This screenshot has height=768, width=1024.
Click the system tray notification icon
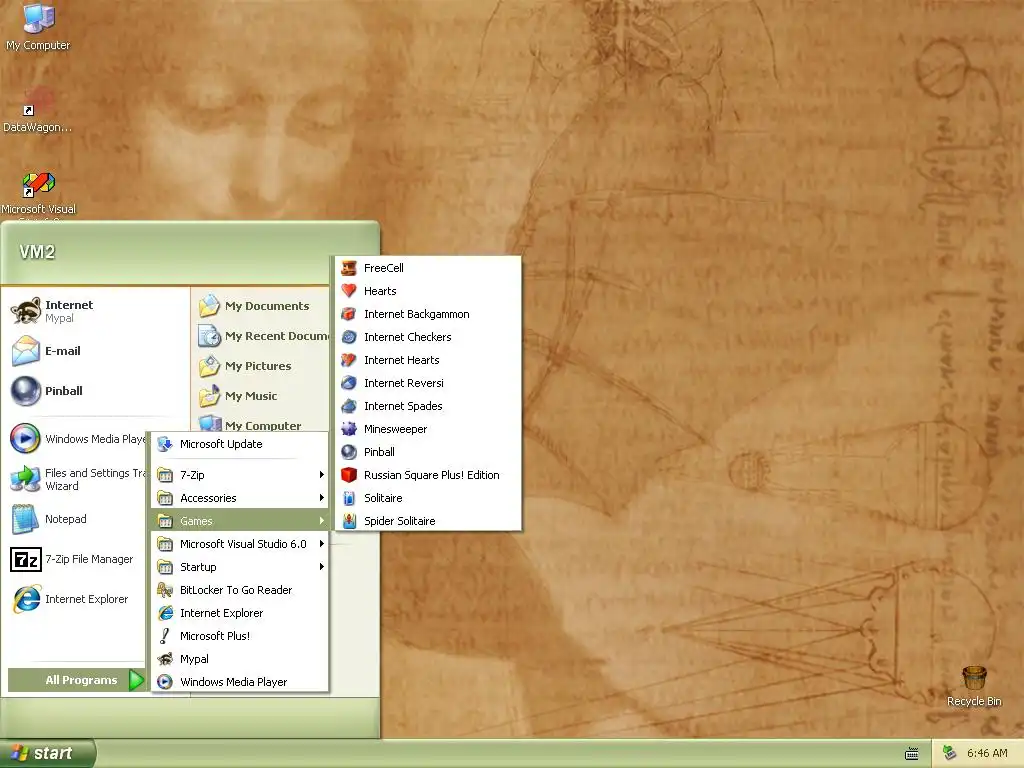pyautogui.click(x=950, y=753)
